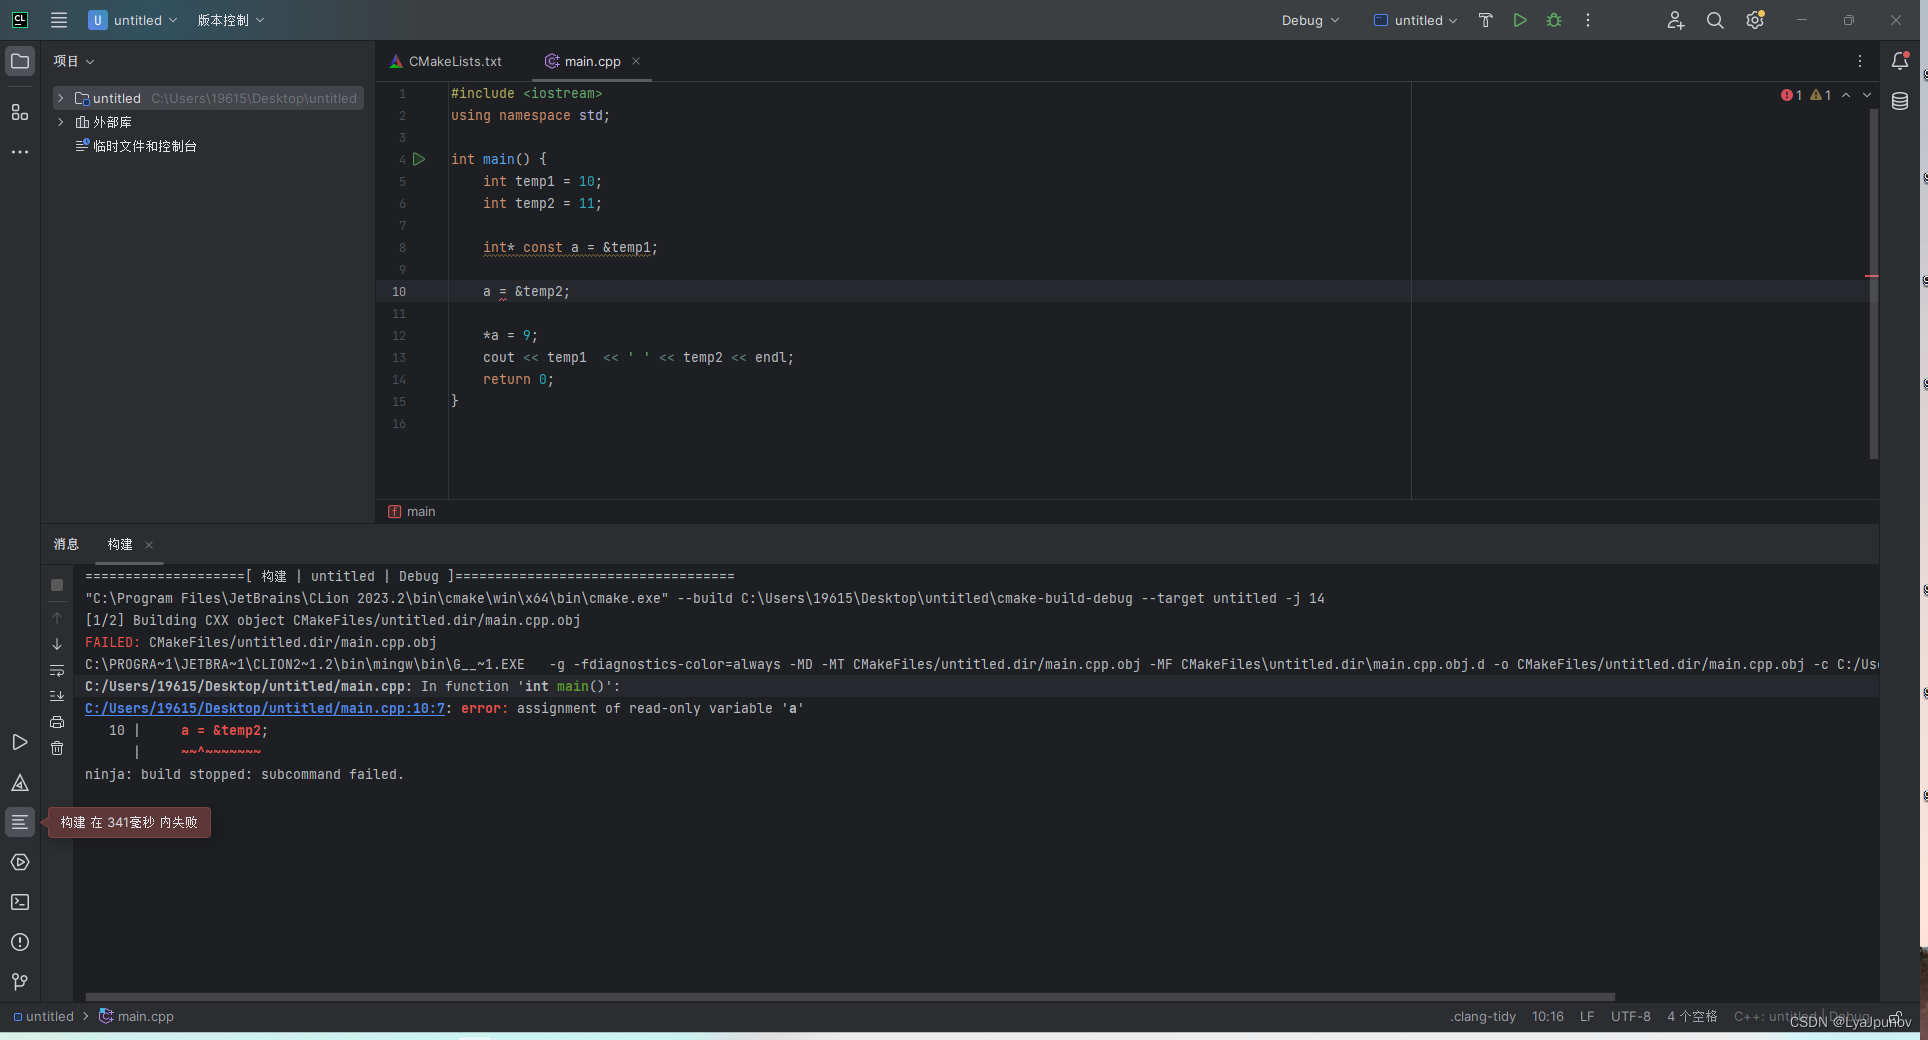The width and height of the screenshot is (1928, 1040).
Task: Open IDE settings gear
Action: pos(1755,20)
